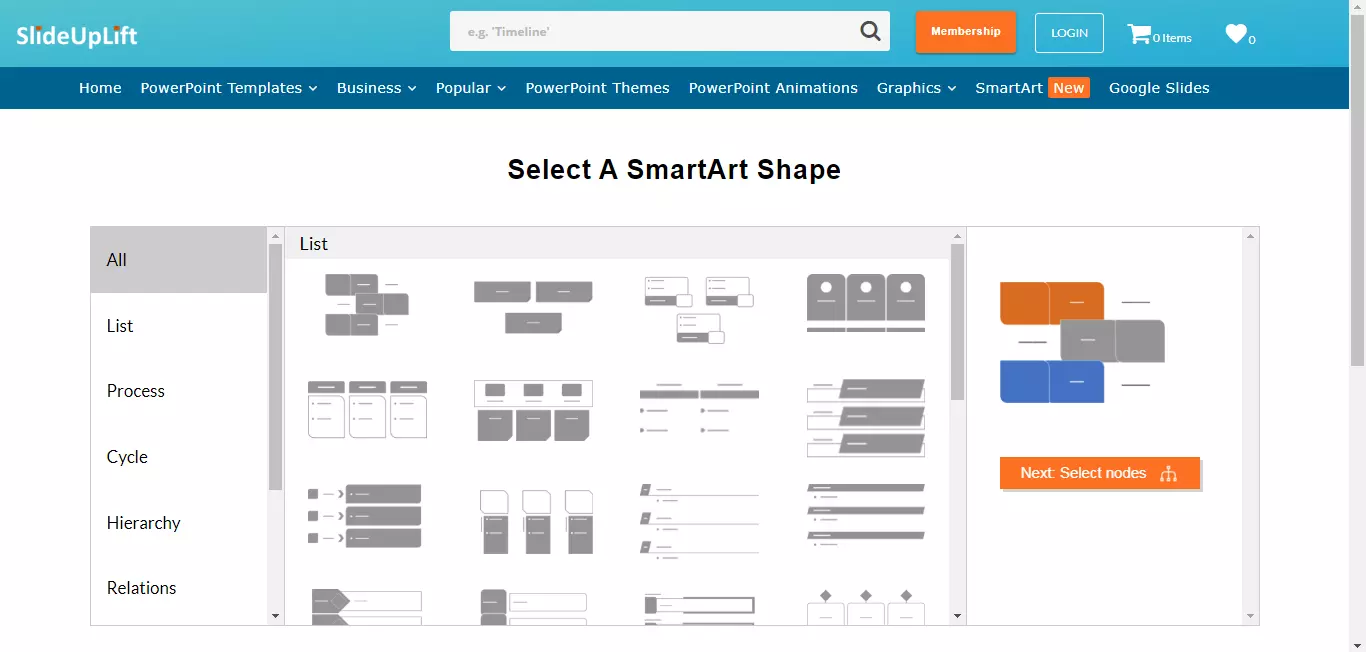The height and width of the screenshot is (652, 1366).
Task: Click the orange Membership button
Action: coord(965,32)
